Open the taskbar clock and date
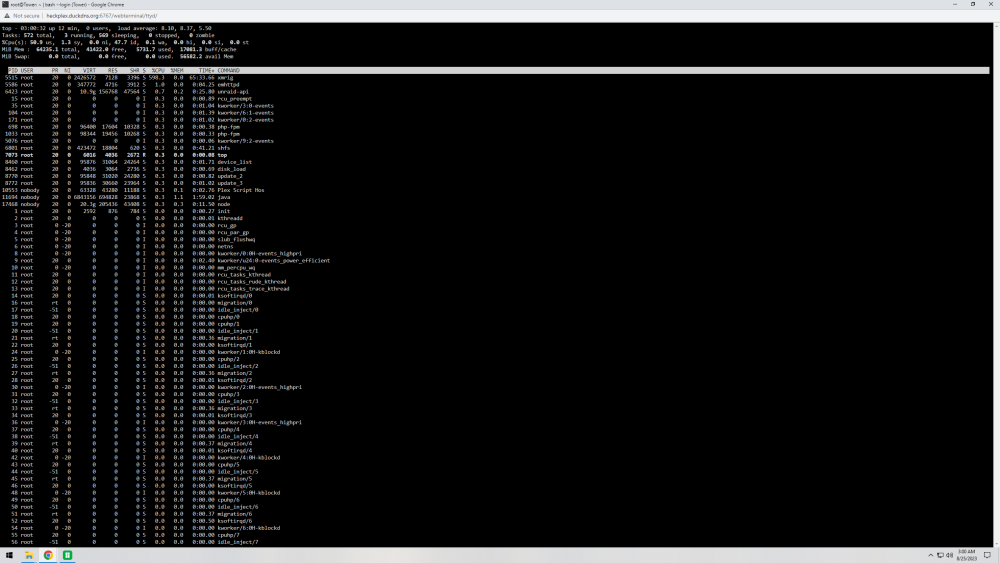Viewport: 1000px width, 563px height. (967, 555)
